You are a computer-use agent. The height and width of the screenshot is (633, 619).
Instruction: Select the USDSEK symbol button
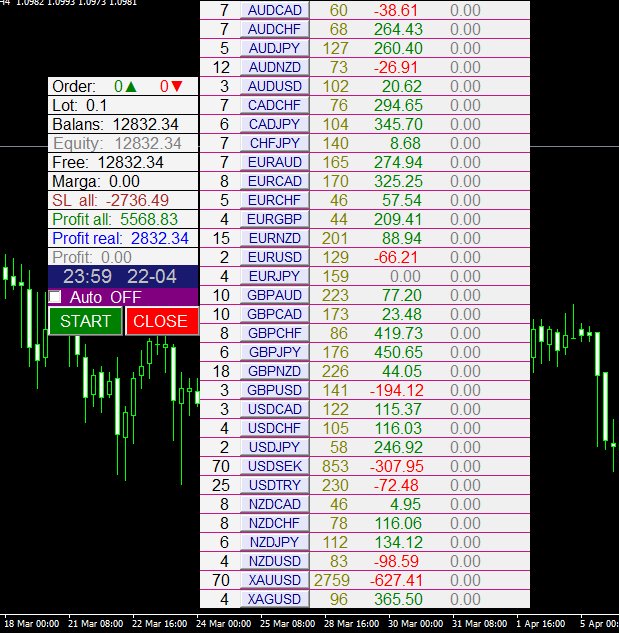pos(275,466)
